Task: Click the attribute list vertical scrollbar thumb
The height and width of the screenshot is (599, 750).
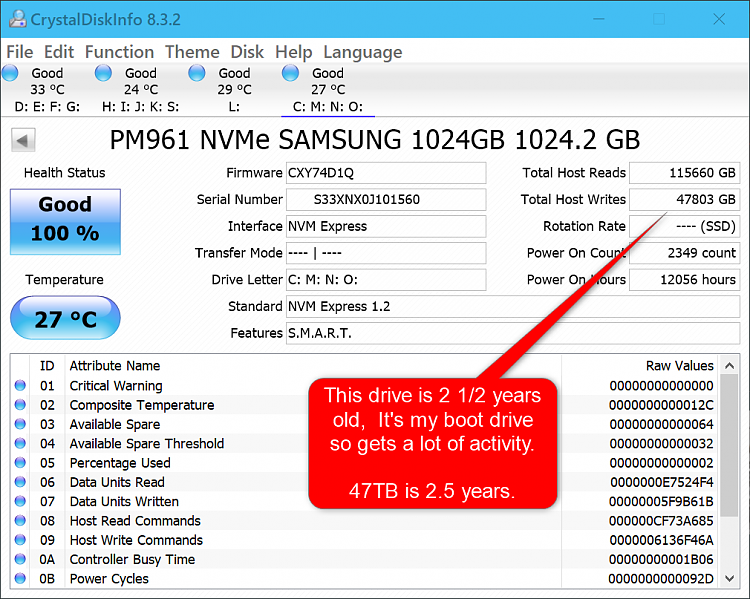Action: [x=729, y=446]
